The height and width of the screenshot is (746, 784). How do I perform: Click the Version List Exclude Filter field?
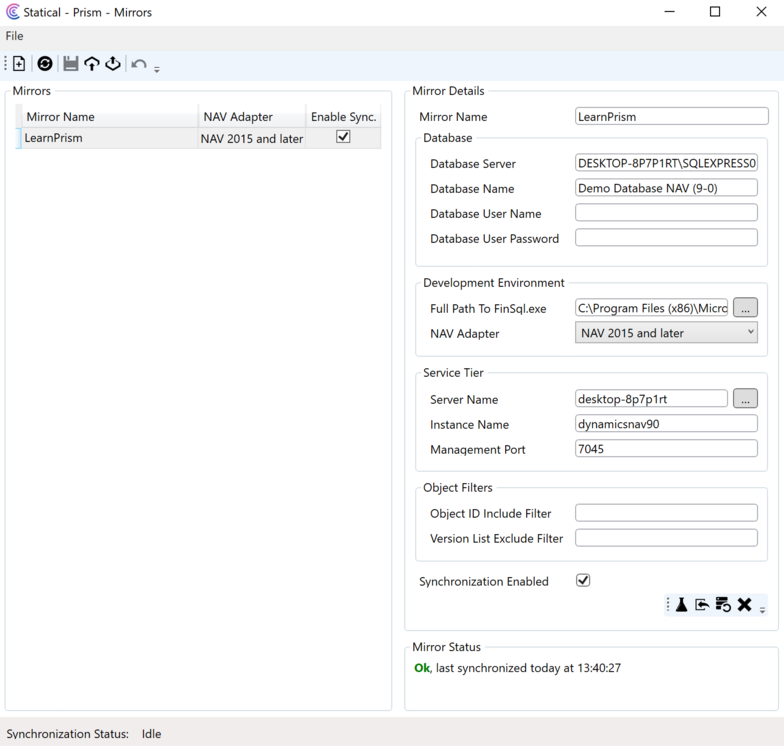[x=666, y=538]
